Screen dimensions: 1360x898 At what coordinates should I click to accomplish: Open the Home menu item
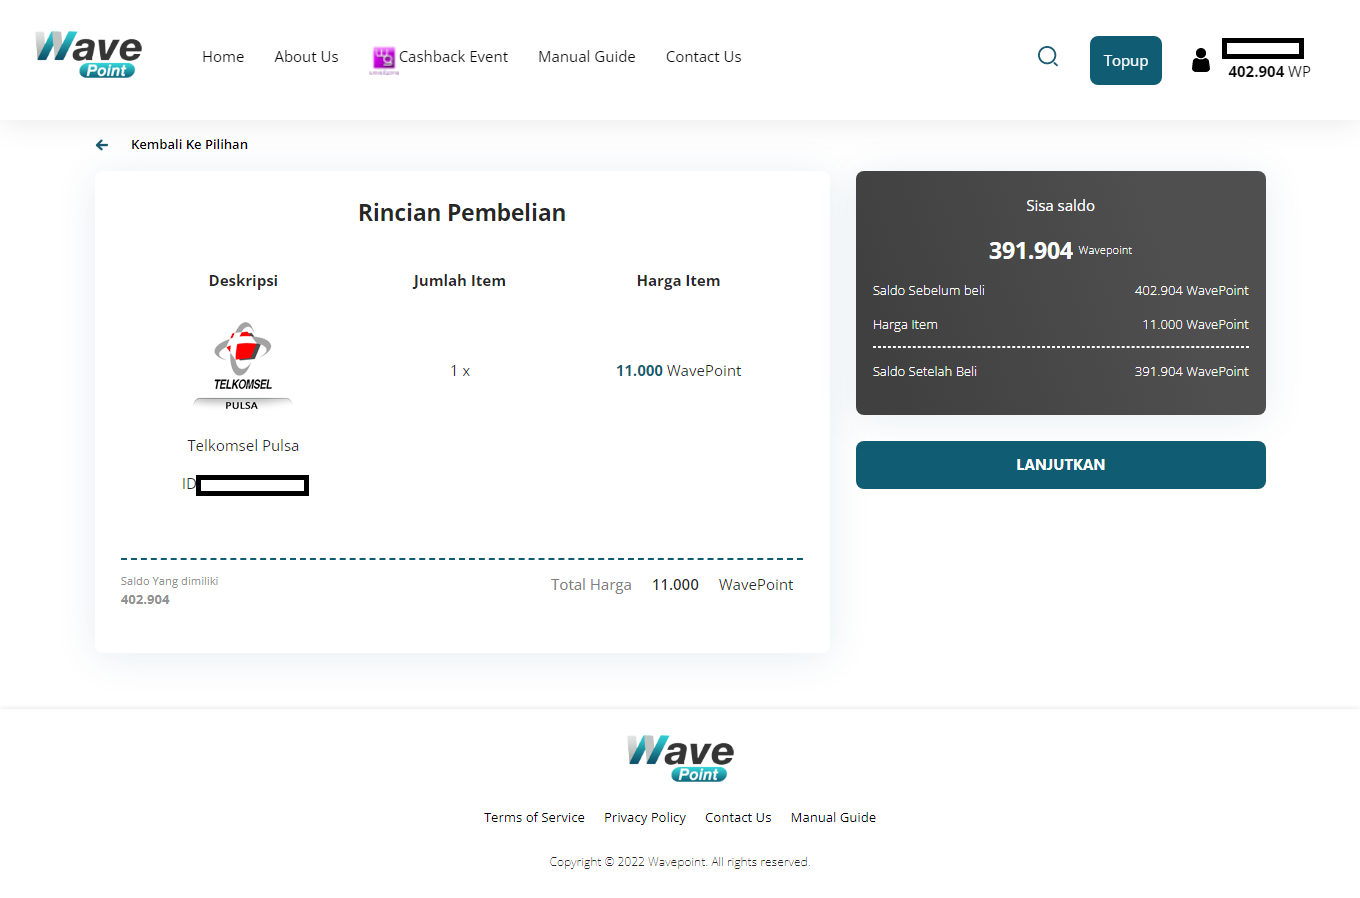(x=223, y=57)
